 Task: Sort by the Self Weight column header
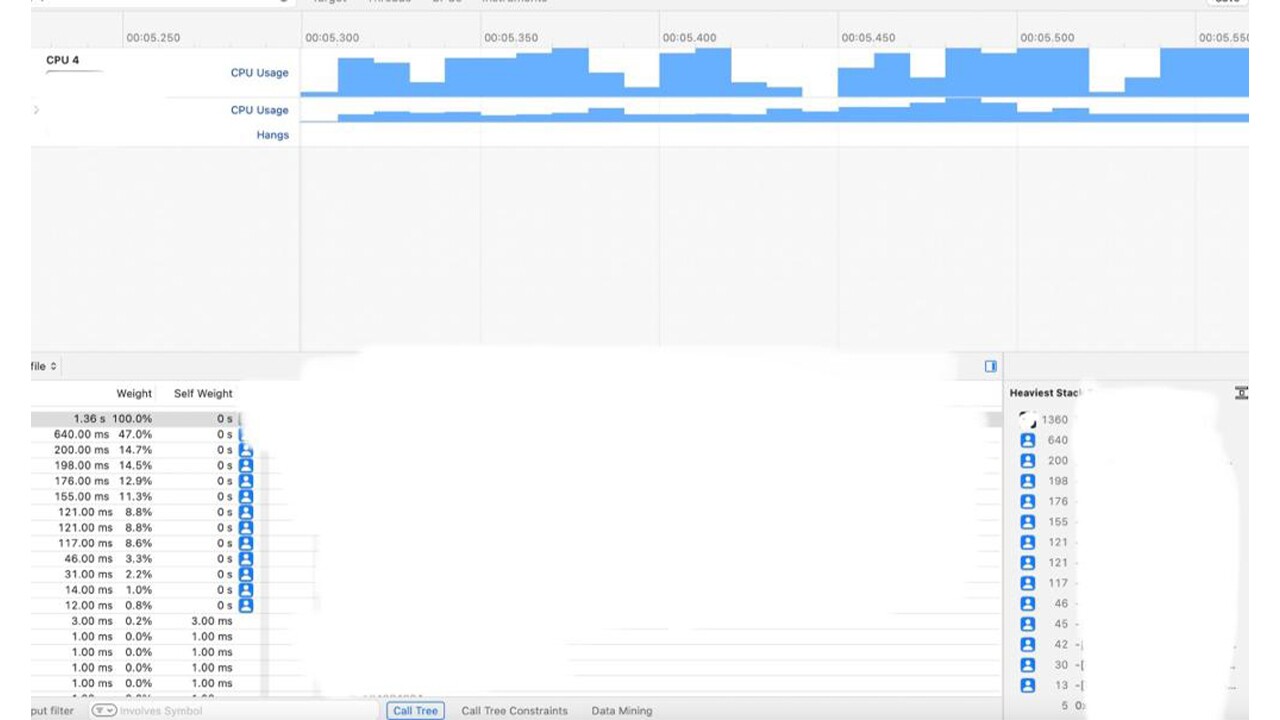click(203, 394)
